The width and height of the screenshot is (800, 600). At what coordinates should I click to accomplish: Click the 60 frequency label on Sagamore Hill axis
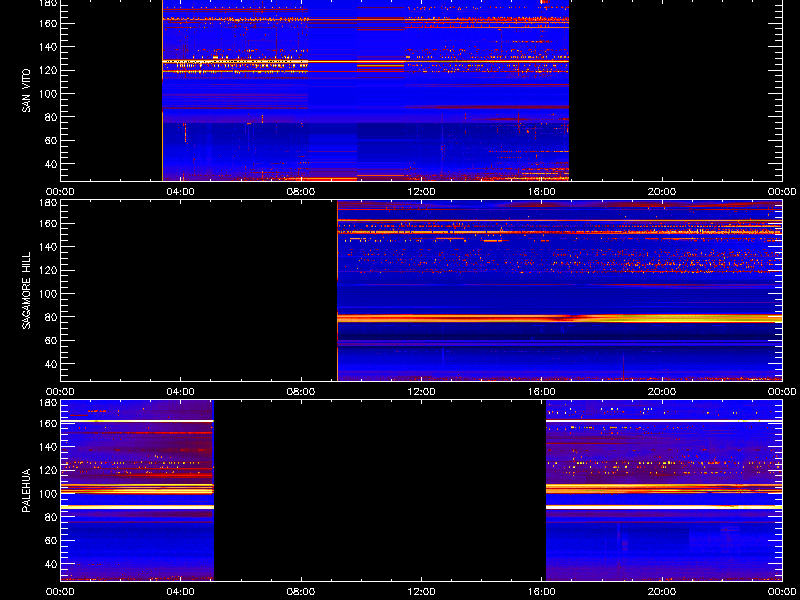point(51,341)
